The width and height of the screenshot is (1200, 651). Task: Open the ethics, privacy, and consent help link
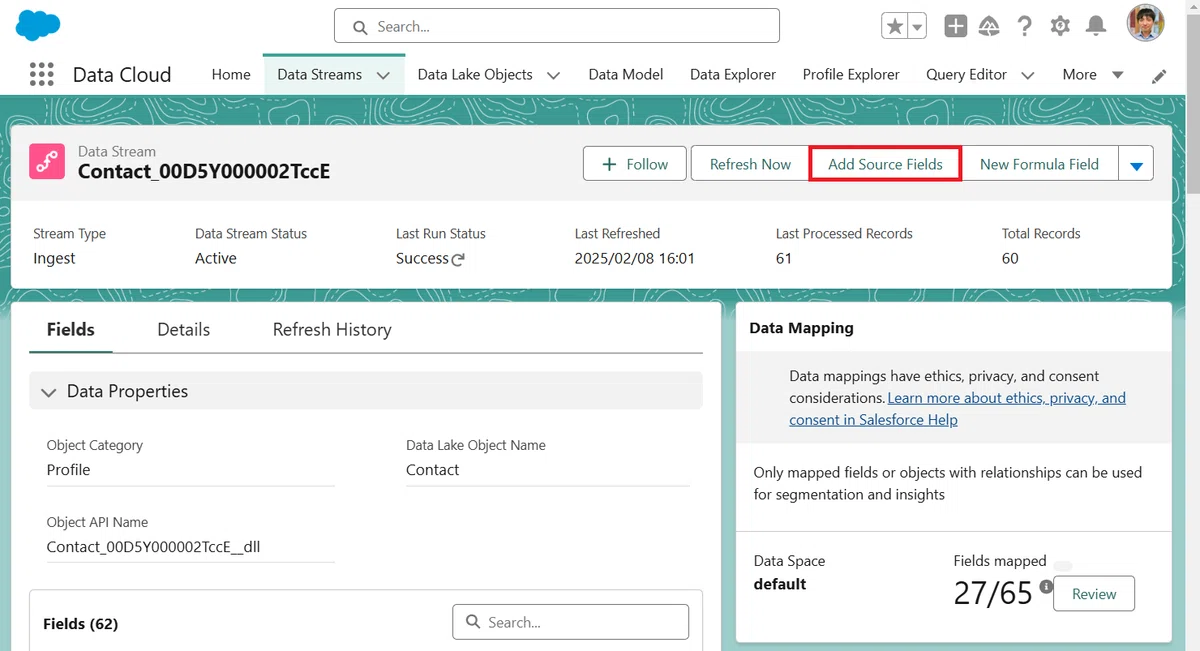958,409
